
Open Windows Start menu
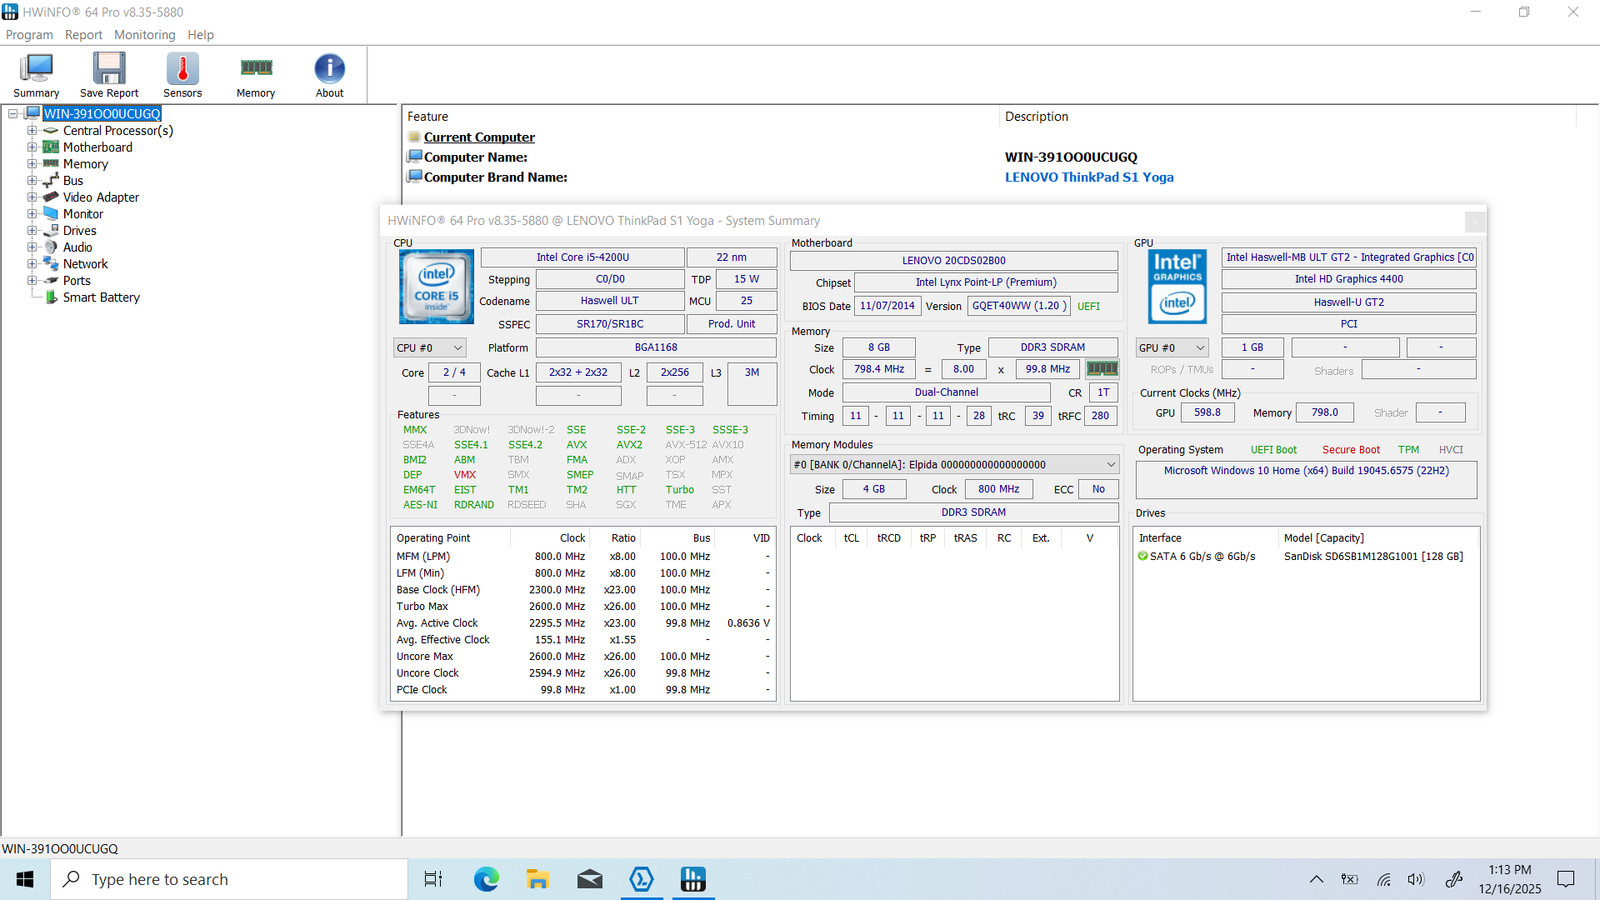click(x=25, y=879)
